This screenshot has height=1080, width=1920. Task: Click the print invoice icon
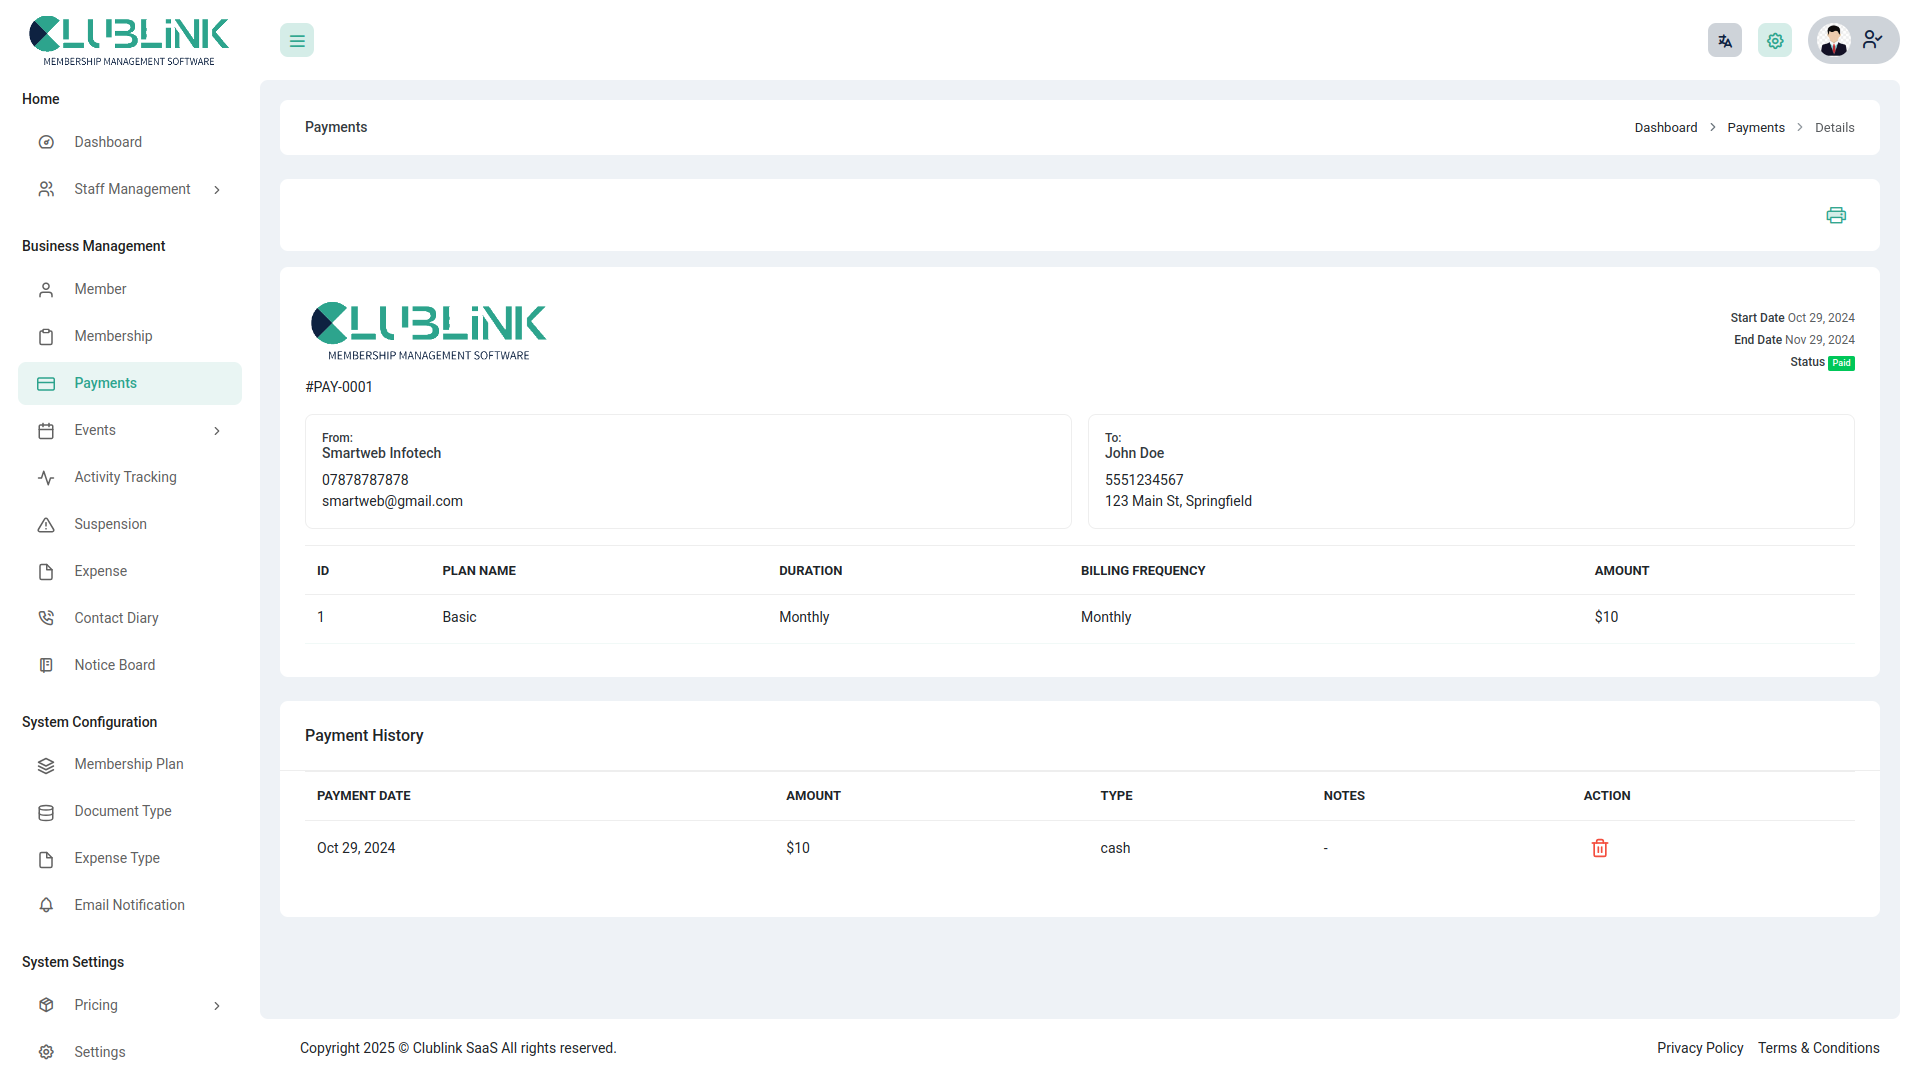pos(1835,215)
